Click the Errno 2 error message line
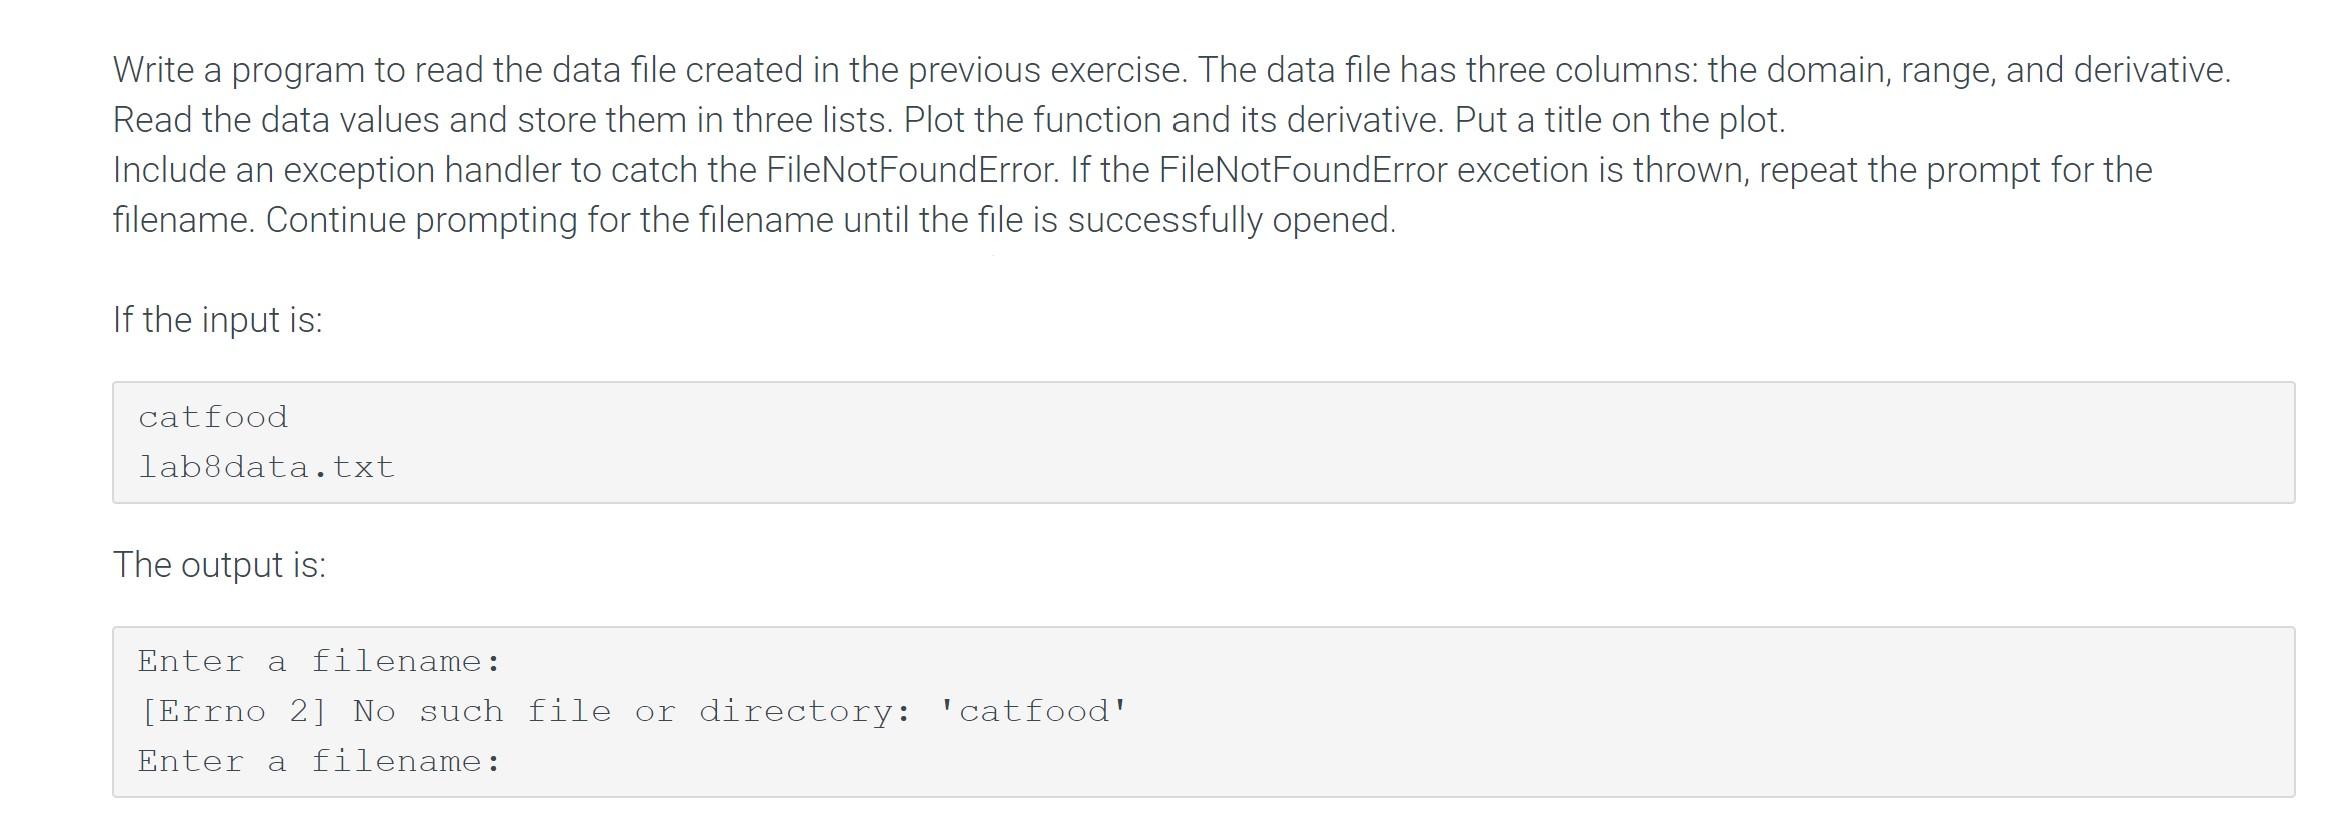Image resolution: width=2340 pixels, height=839 pixels. [x=634, y=711]
